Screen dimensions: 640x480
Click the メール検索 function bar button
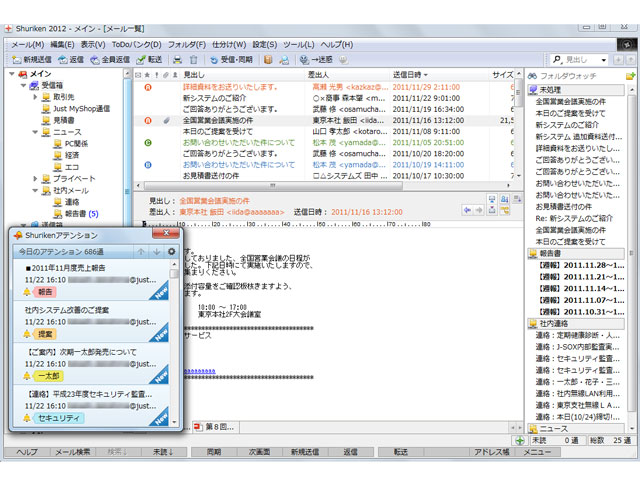[x=73, y=452]
